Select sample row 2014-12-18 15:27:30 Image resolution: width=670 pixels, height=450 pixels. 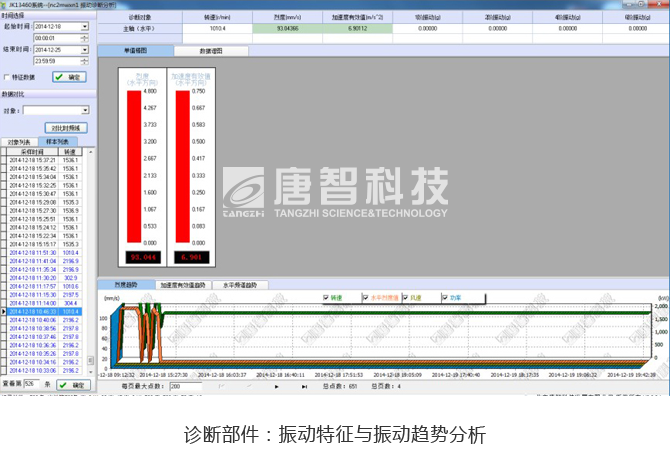coord(44,211)
